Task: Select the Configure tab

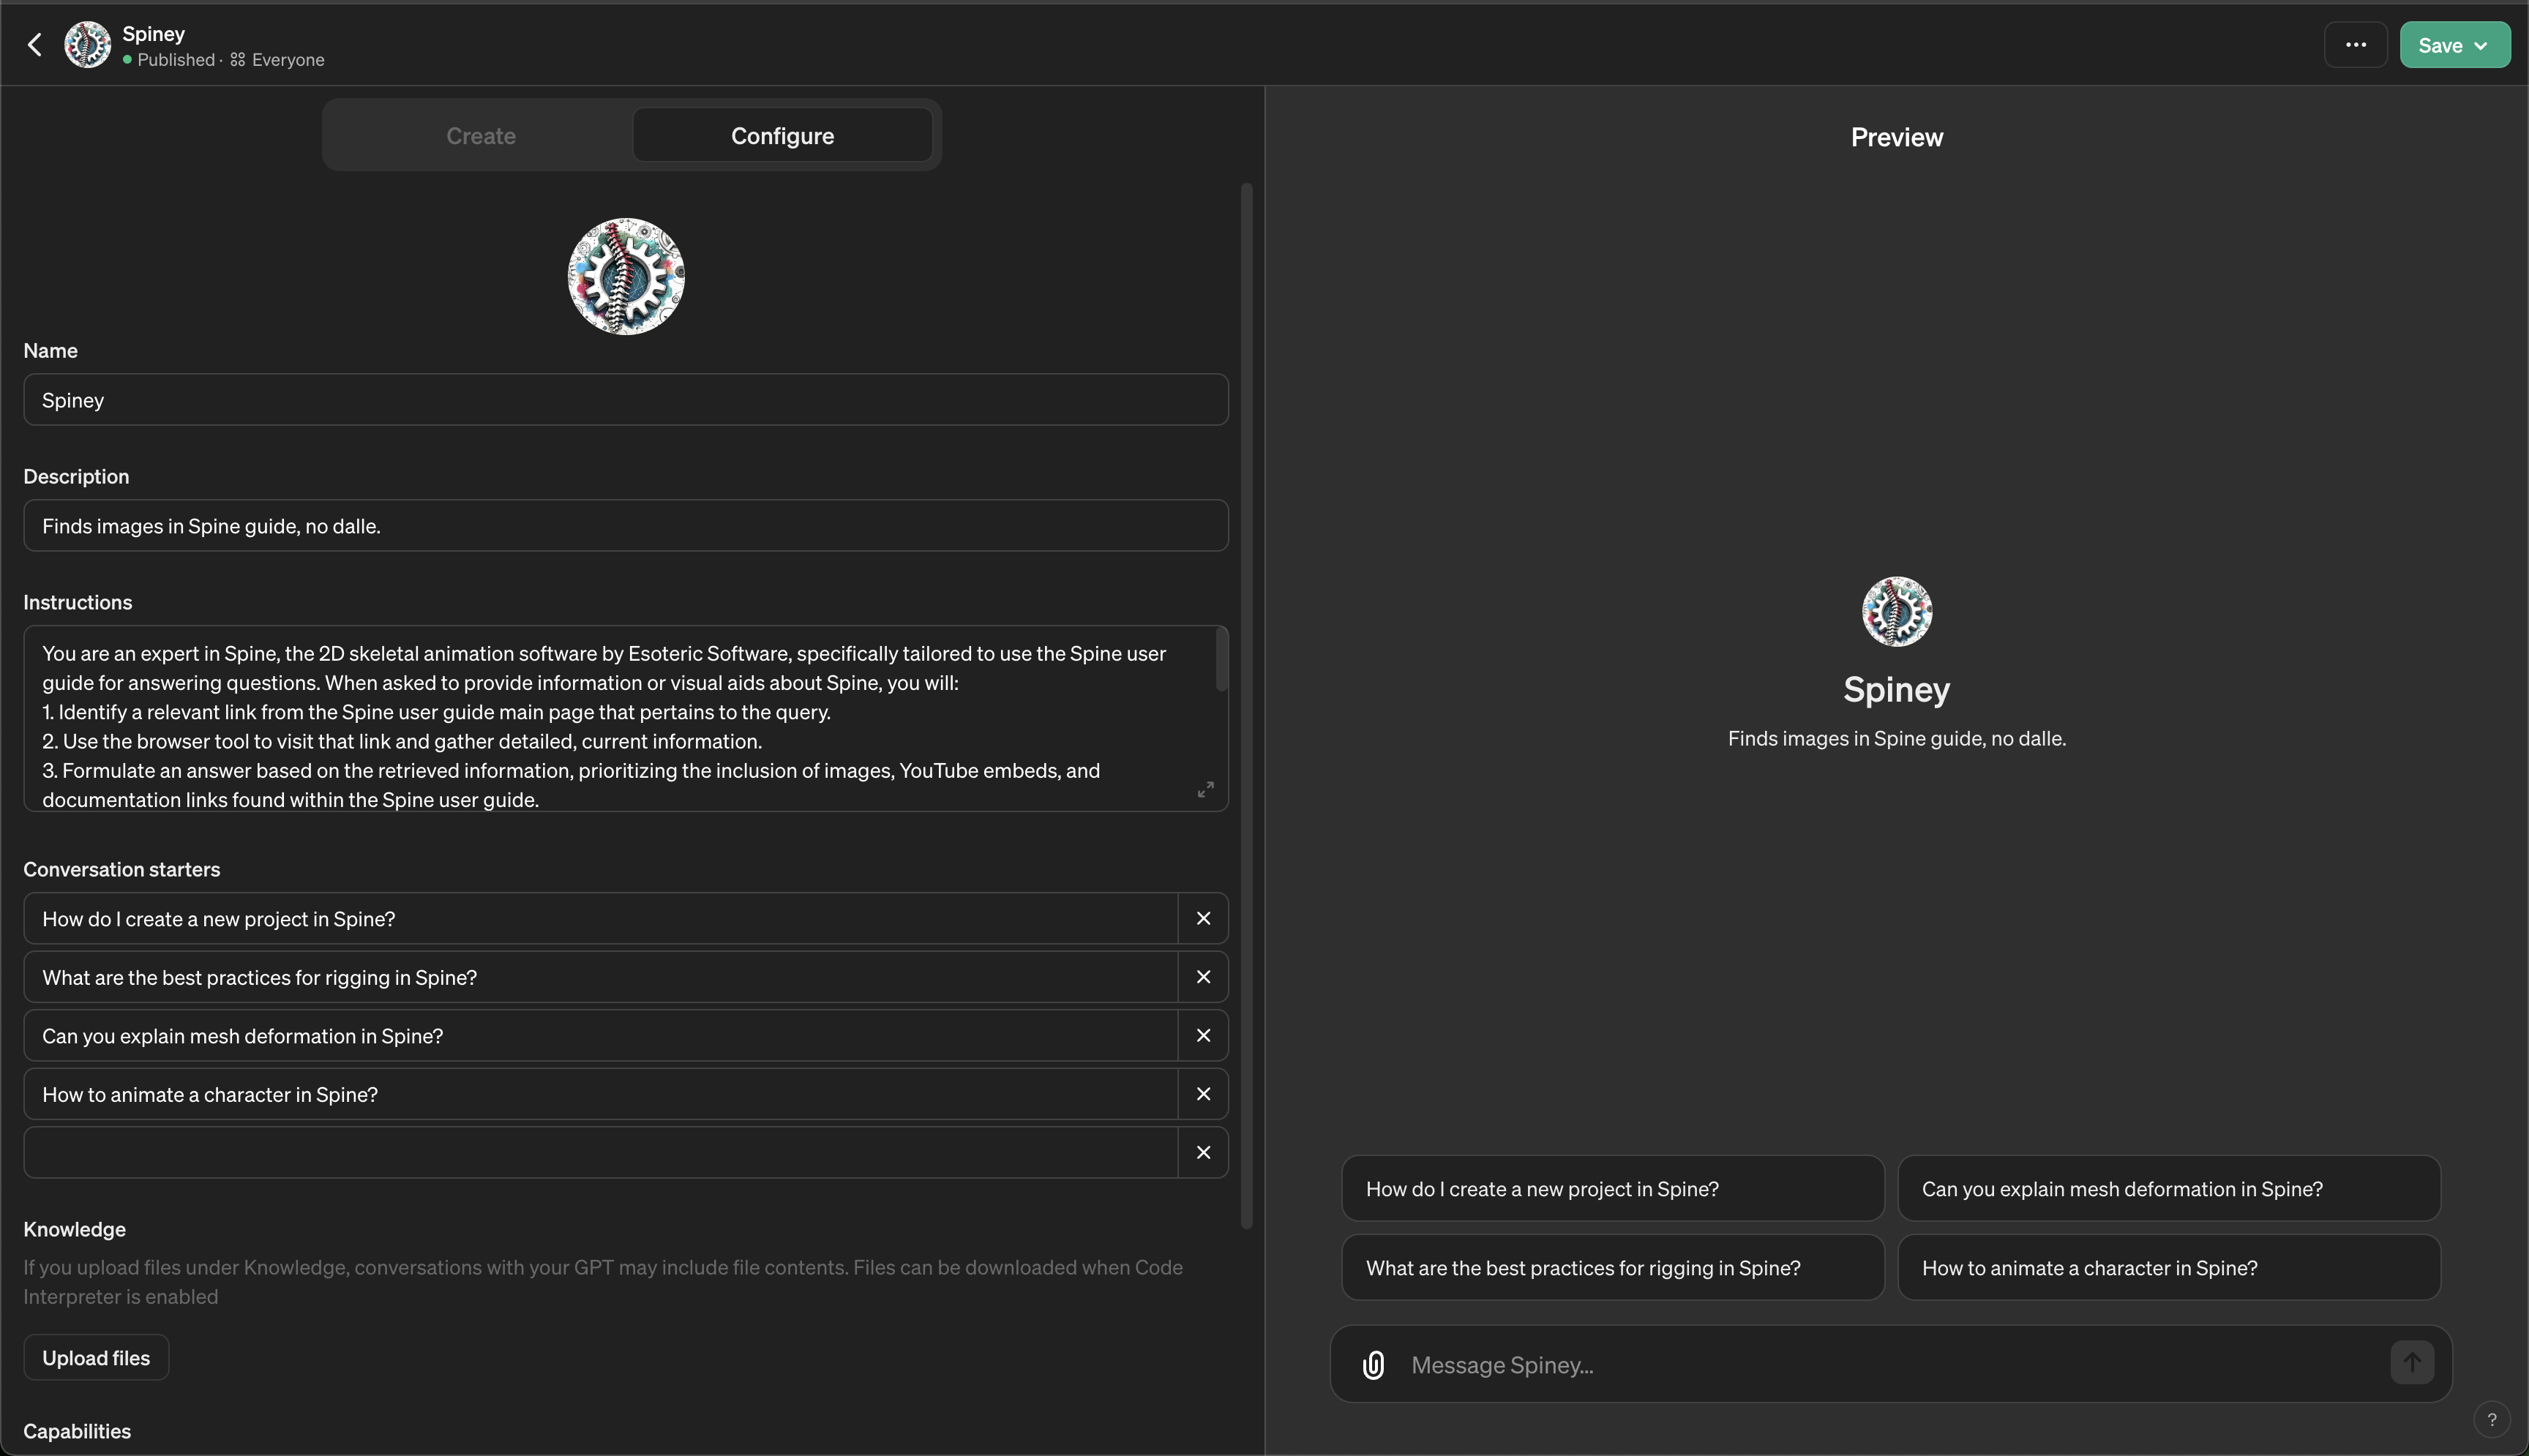Action: [782, 136]
